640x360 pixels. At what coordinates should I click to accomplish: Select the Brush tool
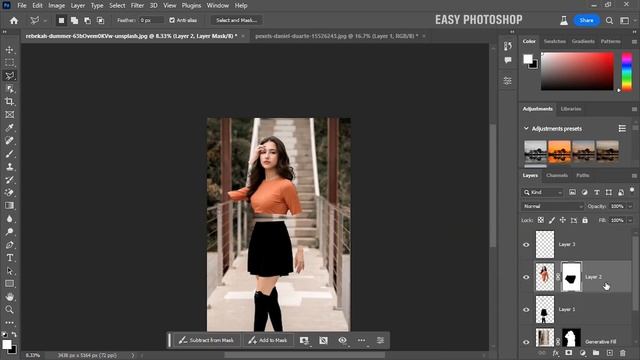coord(9,154)
